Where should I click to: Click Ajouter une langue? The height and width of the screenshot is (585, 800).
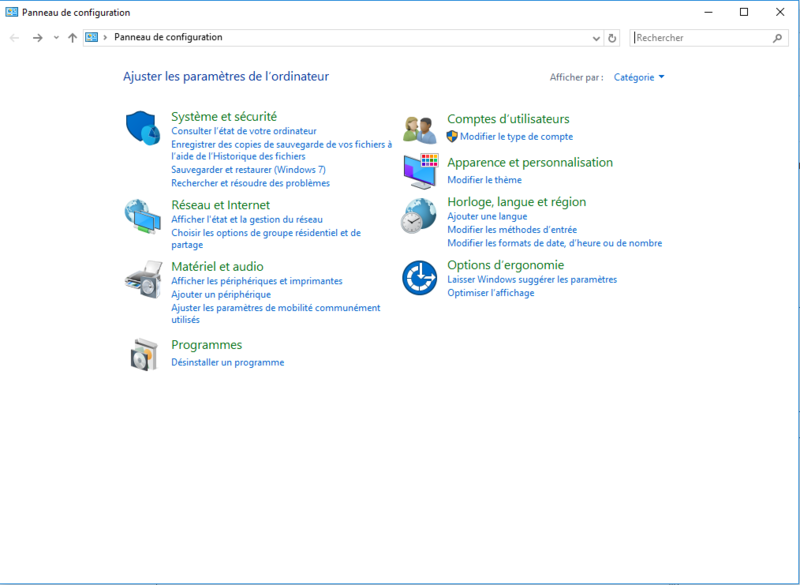tap(487, 217)
